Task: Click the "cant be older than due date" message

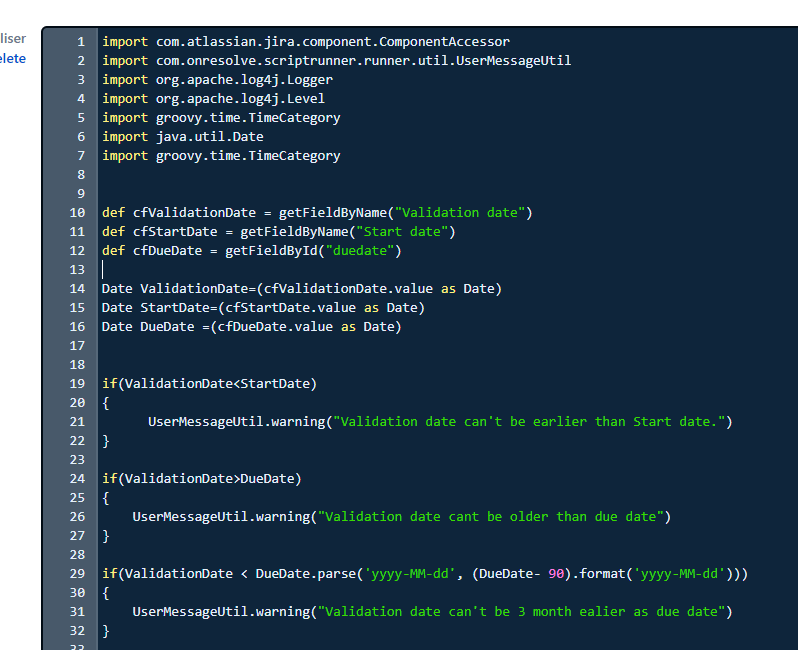Action: coord(490,517)
